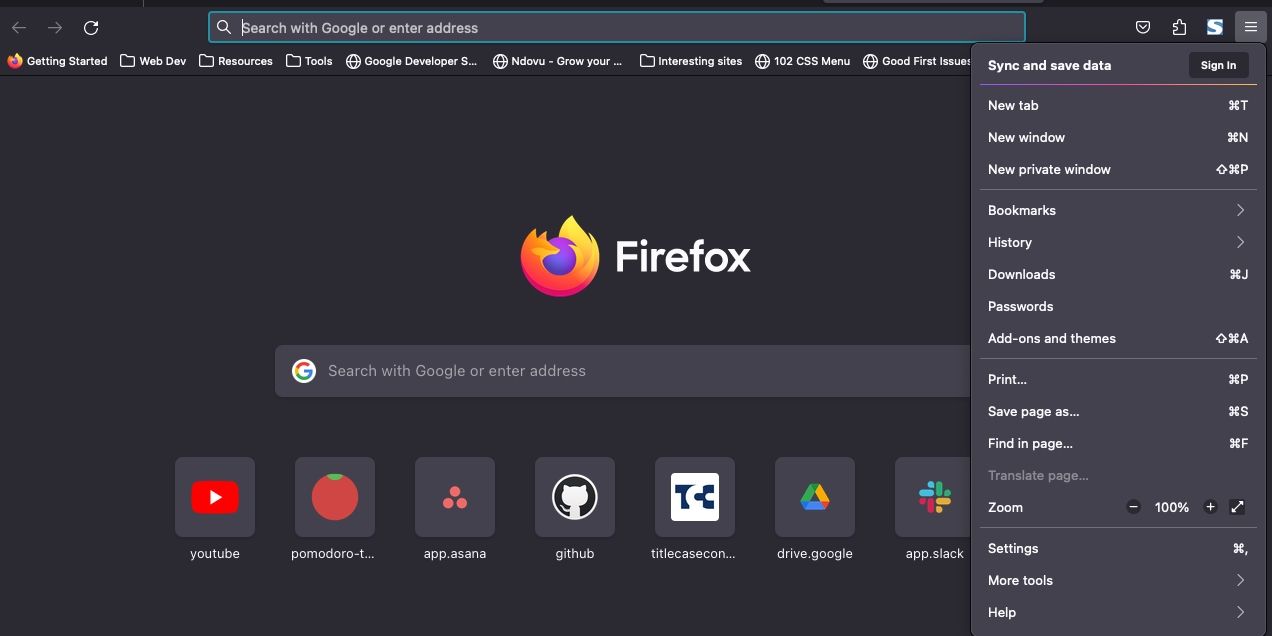The height and width of the screenshot is (636, 1272).
Task: Go forward one page
Action: (x=55, y=27)
